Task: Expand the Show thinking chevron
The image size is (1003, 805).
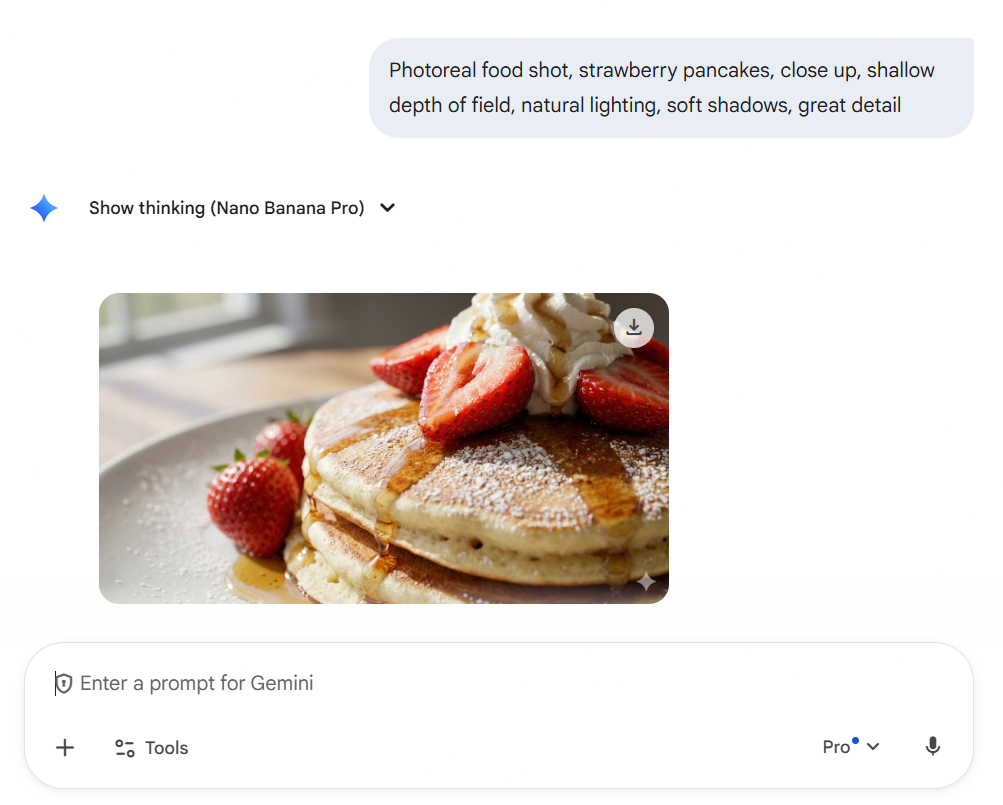Action: click(388, 208)
